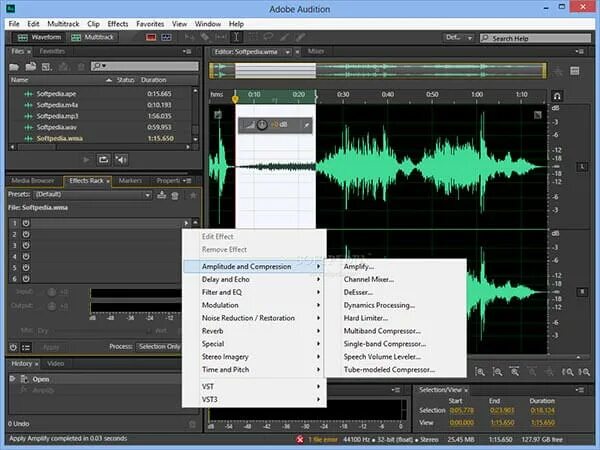Open the Process Selection Only dropdown
600x450 pixels.
click(x=159, y=347)
